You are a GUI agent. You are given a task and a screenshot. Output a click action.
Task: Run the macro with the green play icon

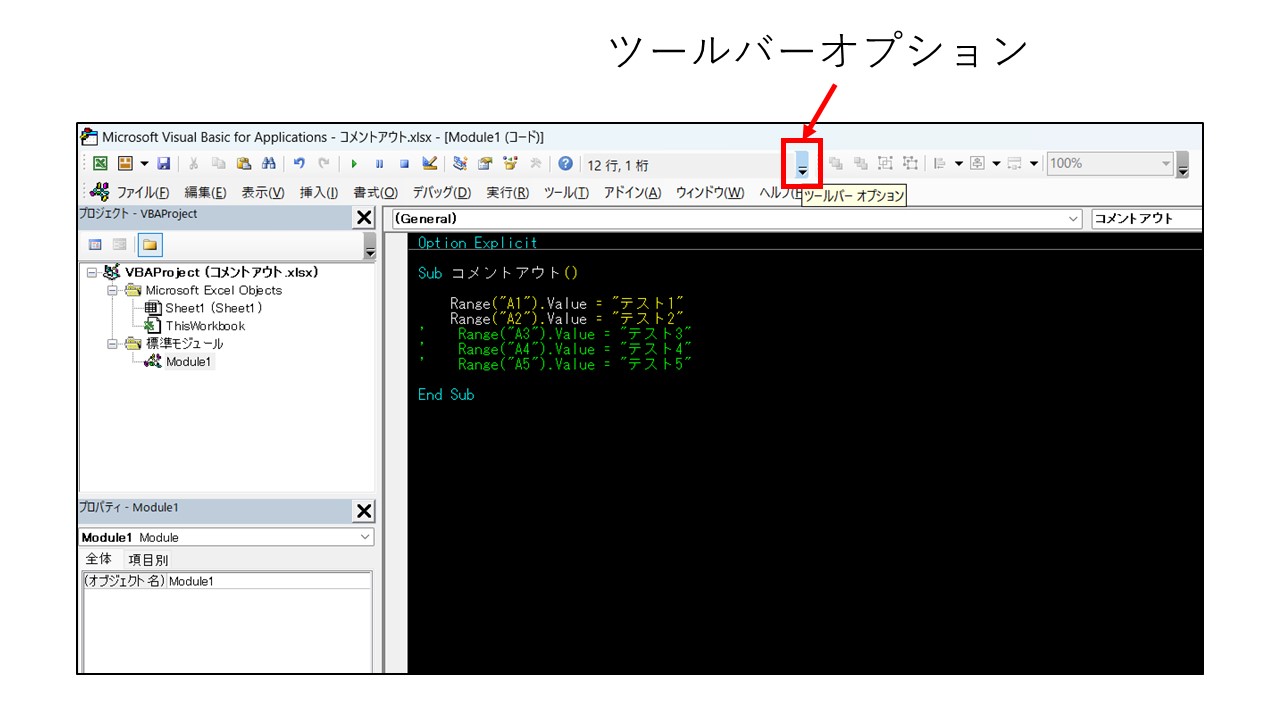[x=354, y=164]
